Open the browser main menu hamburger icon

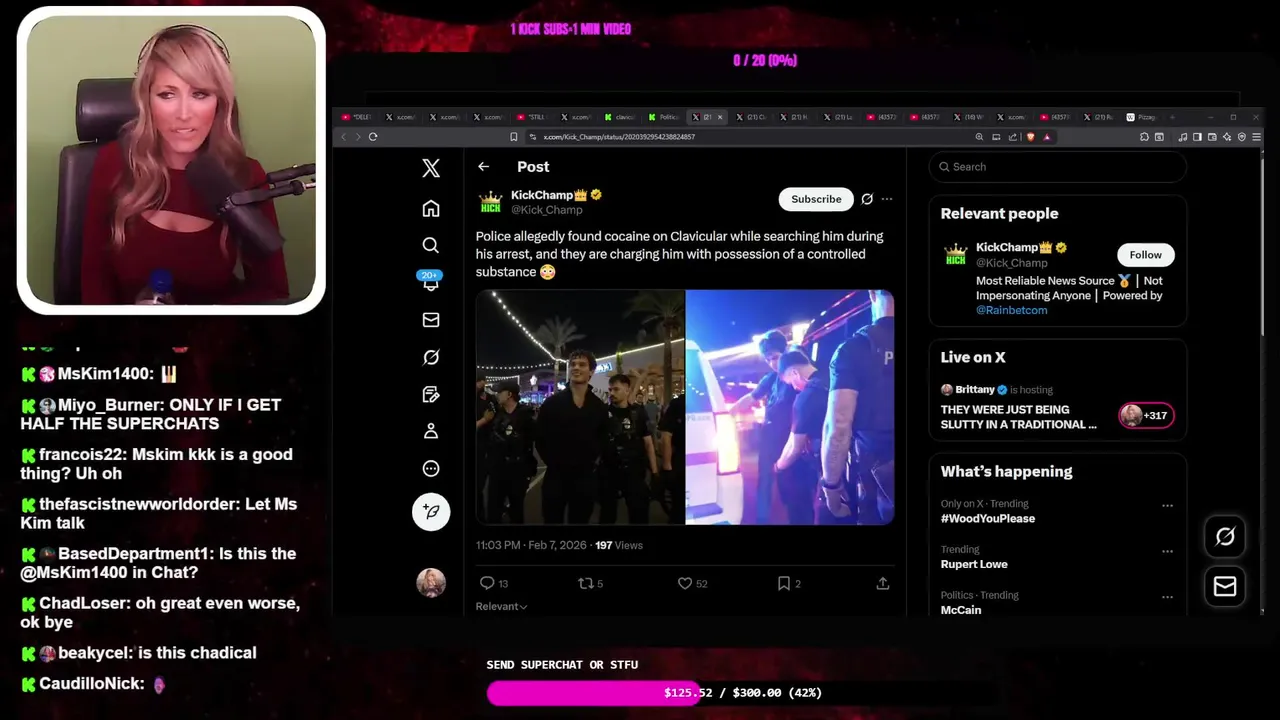point(1257,137)
